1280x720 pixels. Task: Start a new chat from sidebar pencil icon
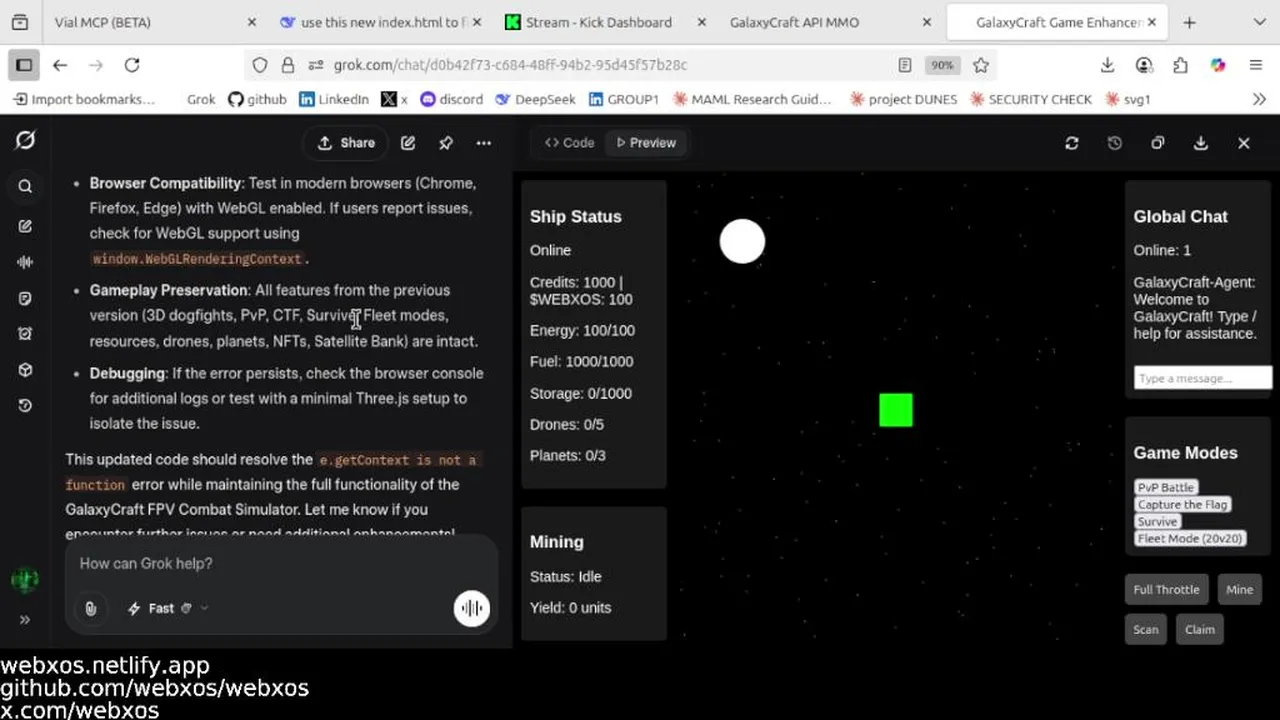[25, 226]
